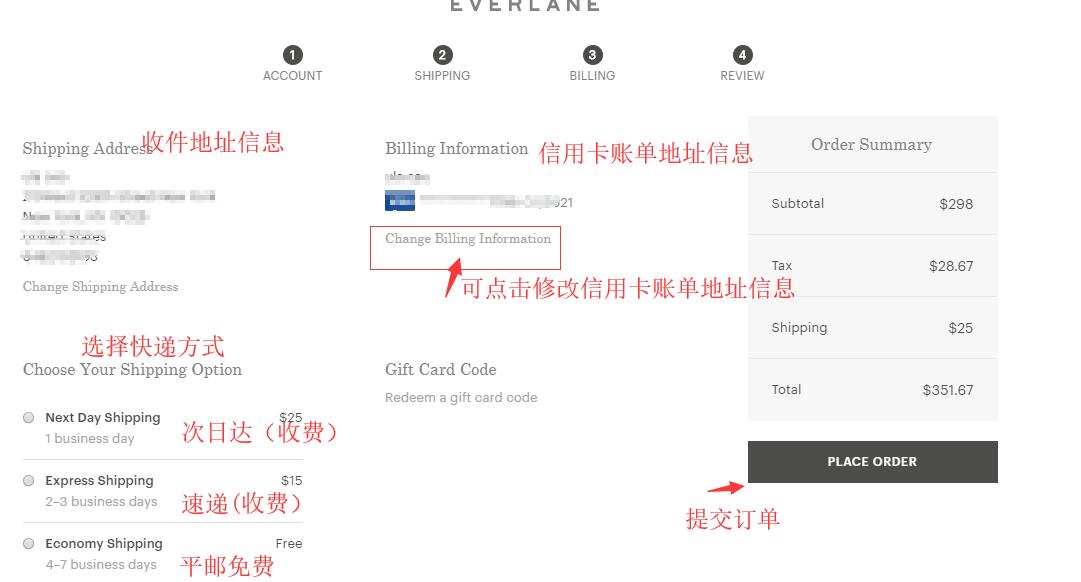Click the Everlane logo at top
This screenshot has height=582, width=1081.
525,6
